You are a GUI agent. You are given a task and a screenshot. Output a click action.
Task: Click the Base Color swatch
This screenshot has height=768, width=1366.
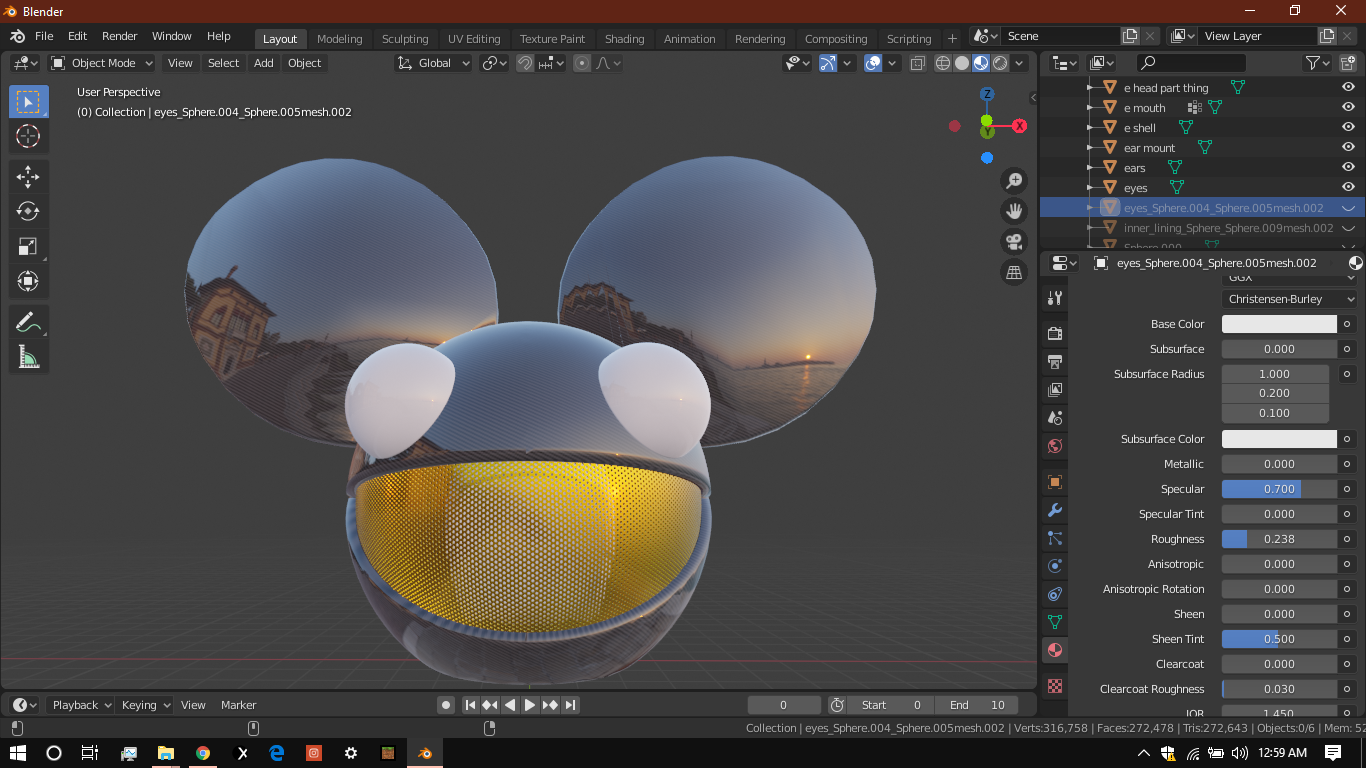point(1279,324)
